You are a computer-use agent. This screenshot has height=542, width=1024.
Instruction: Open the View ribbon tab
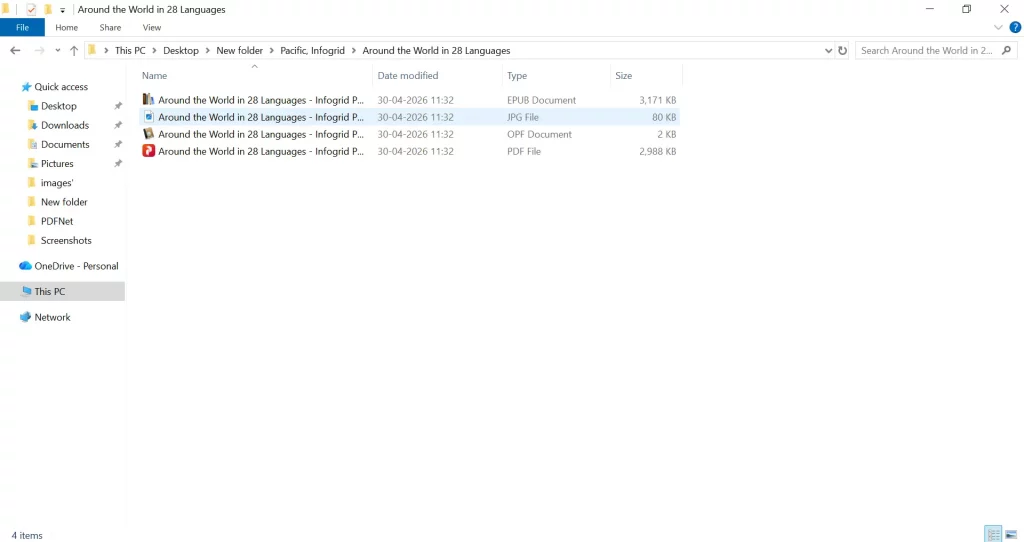[x=152, y=27]
